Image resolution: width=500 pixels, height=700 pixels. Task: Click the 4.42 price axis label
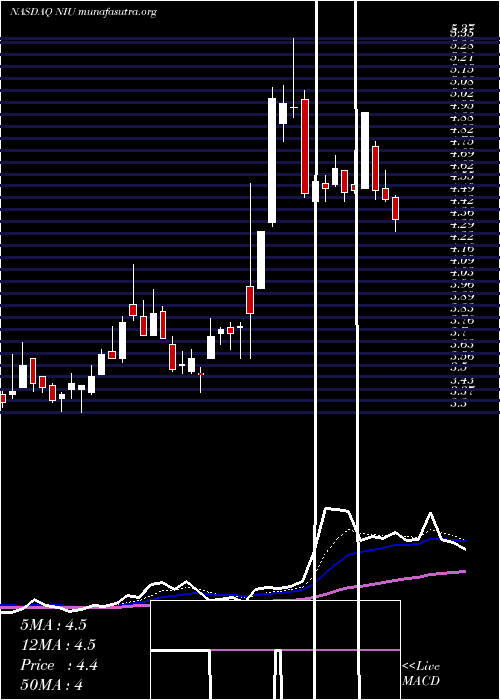[461, 200]
